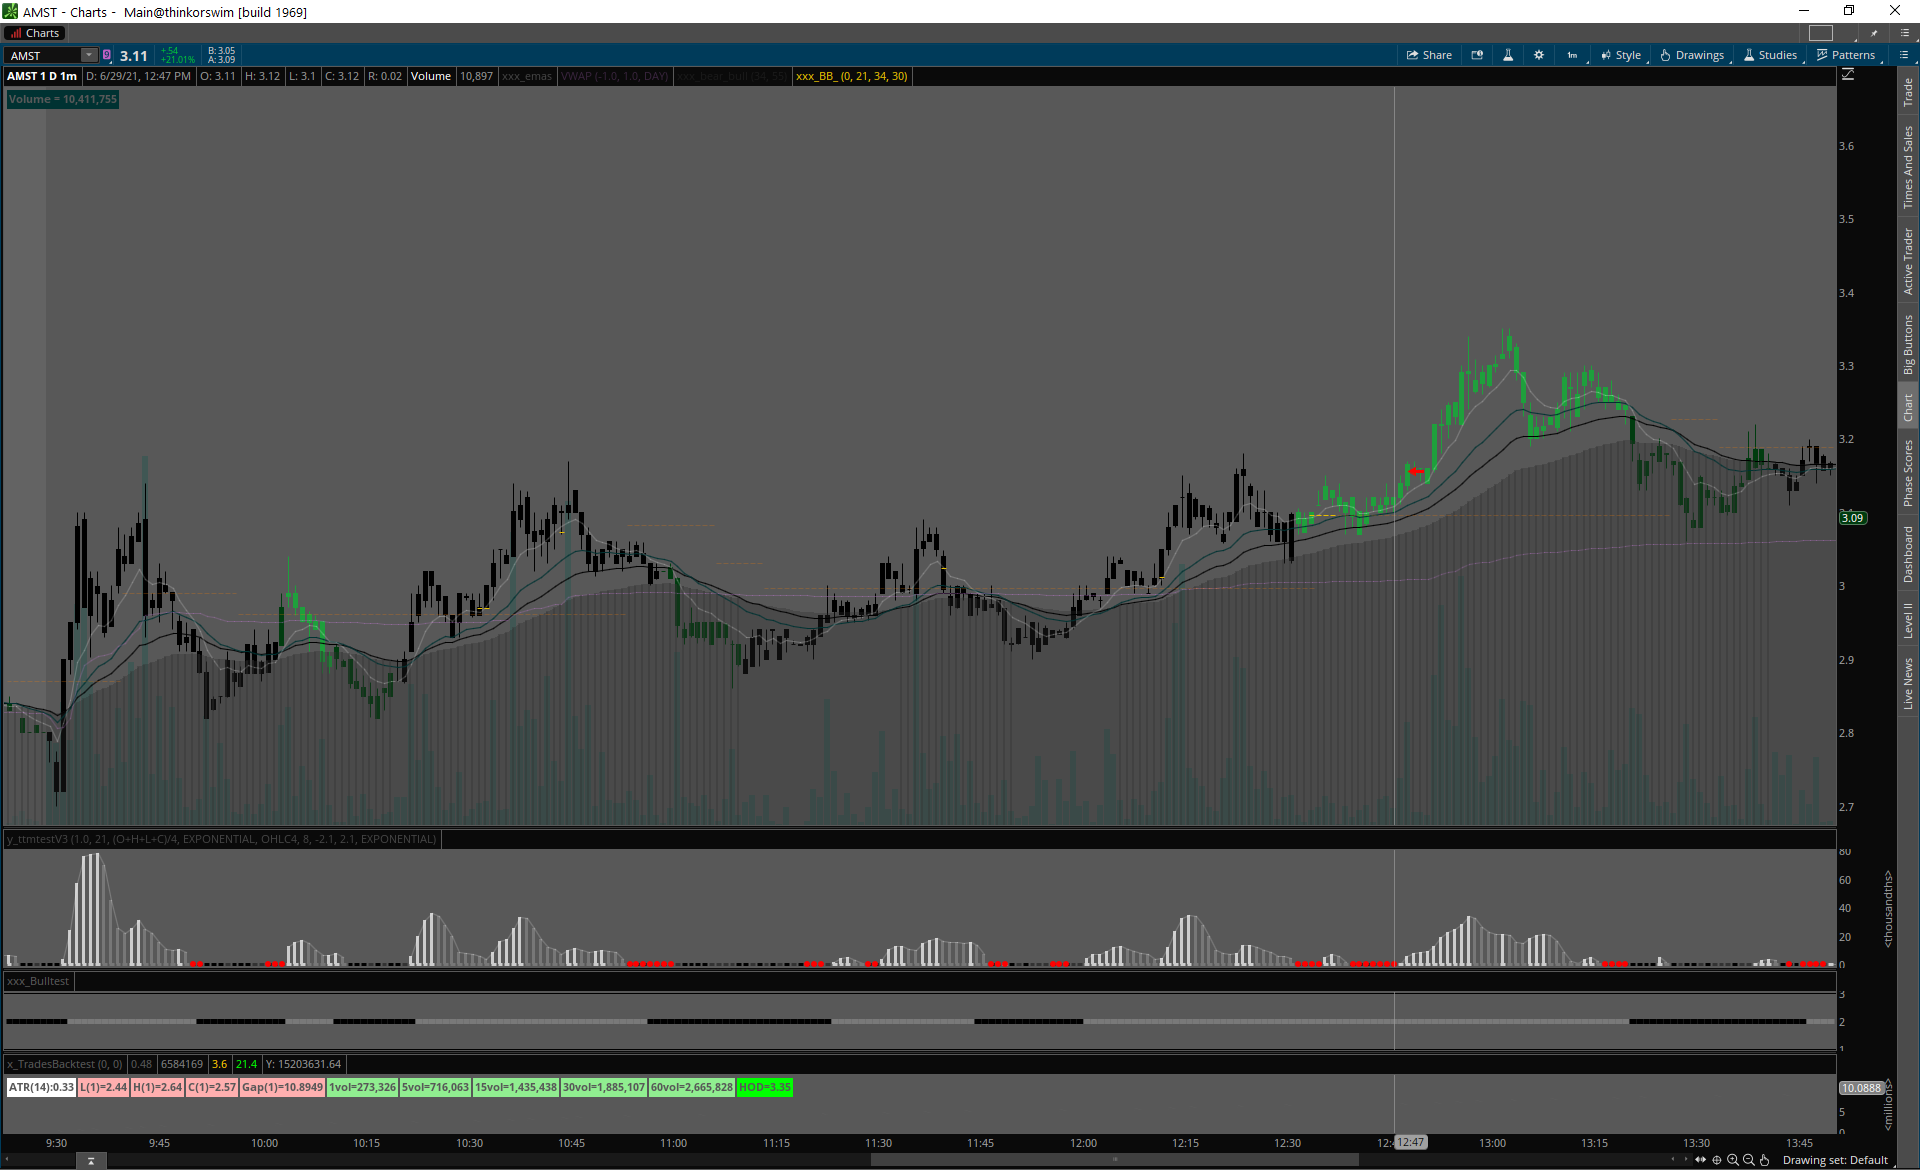Open the chart settings gear icon
The height and width of the screenshot is (1170, 1920).
(x=1539, y=55)
